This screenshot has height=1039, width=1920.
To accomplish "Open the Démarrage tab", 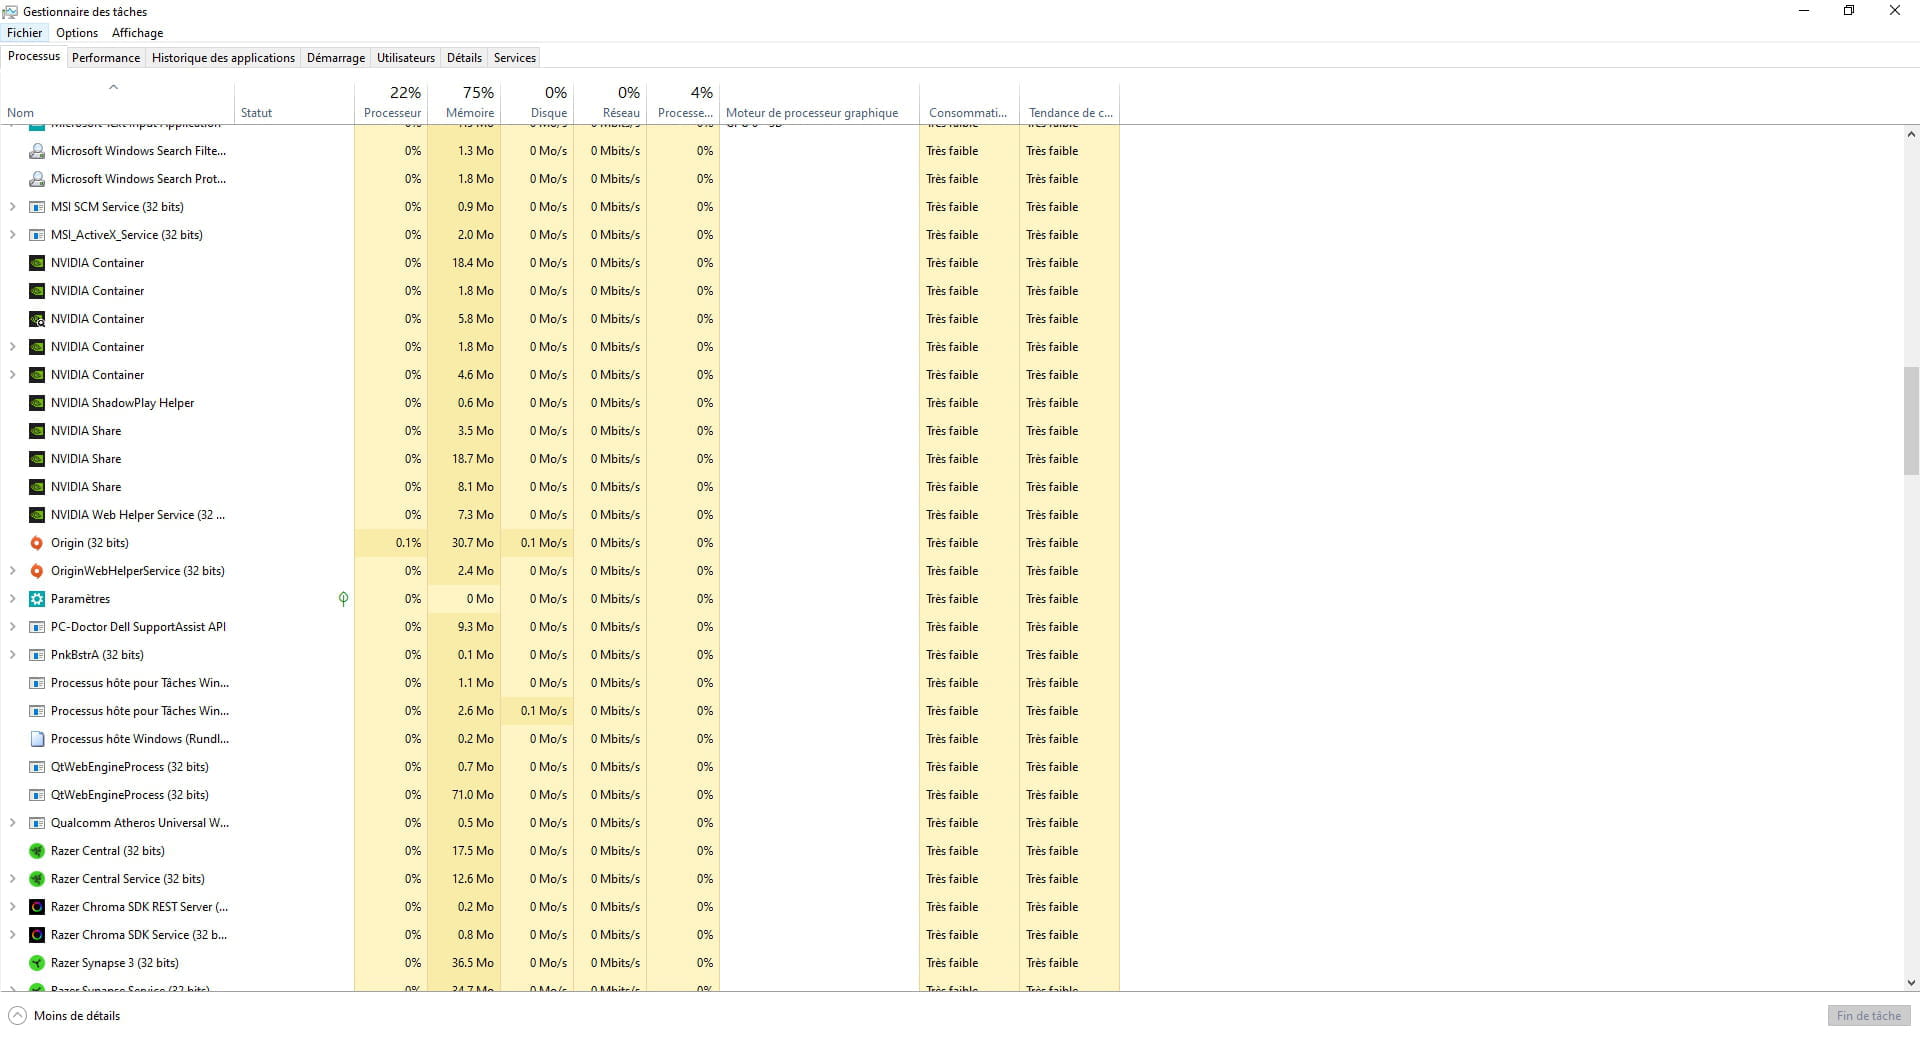I will click(335, 58).
